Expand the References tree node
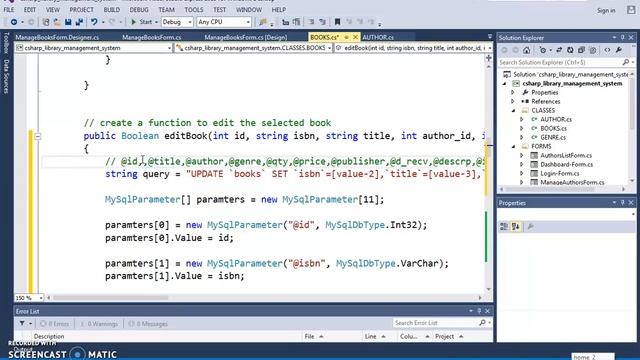Viewport: 640px width, 360px height. coord(513,102)
